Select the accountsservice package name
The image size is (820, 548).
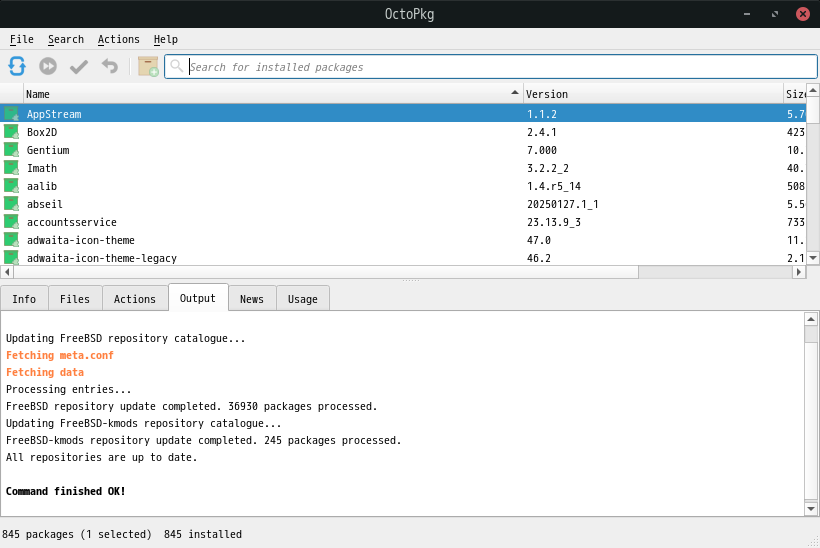(72, 222)
